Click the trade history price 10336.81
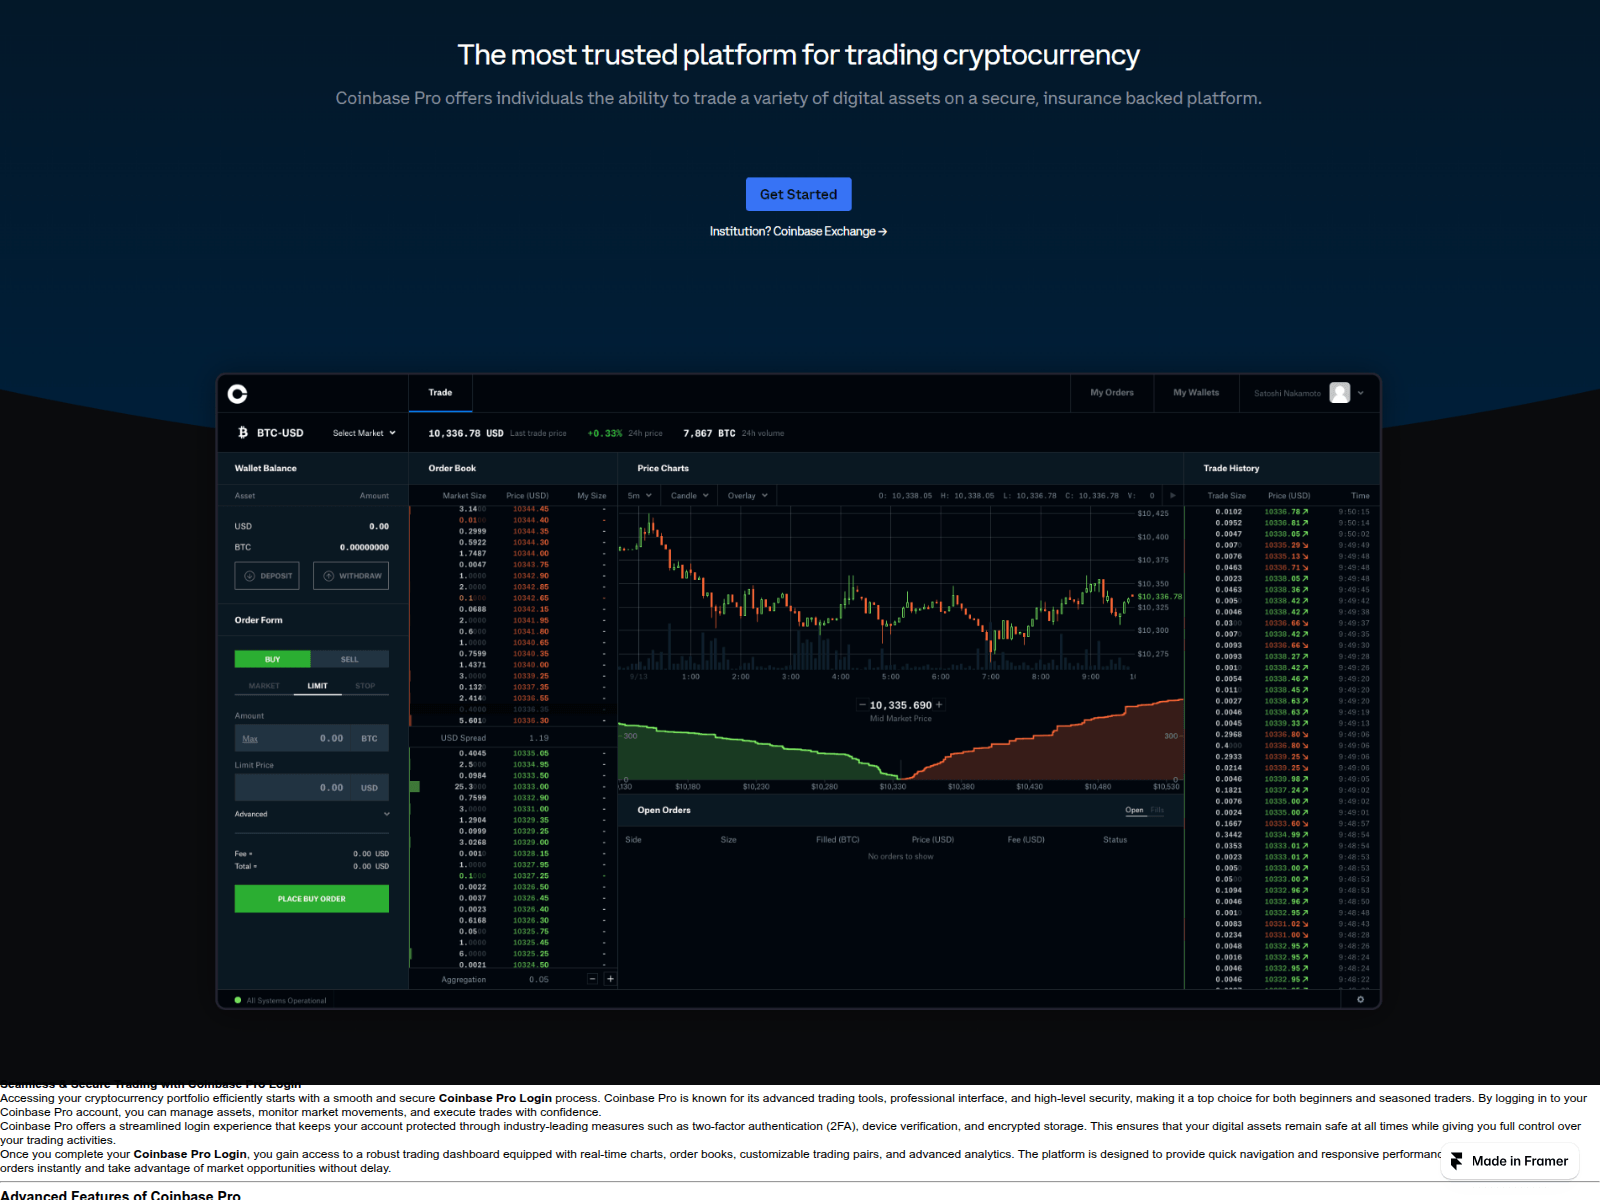Screen dimensions: 1600x1200 tap(1286, 523)
